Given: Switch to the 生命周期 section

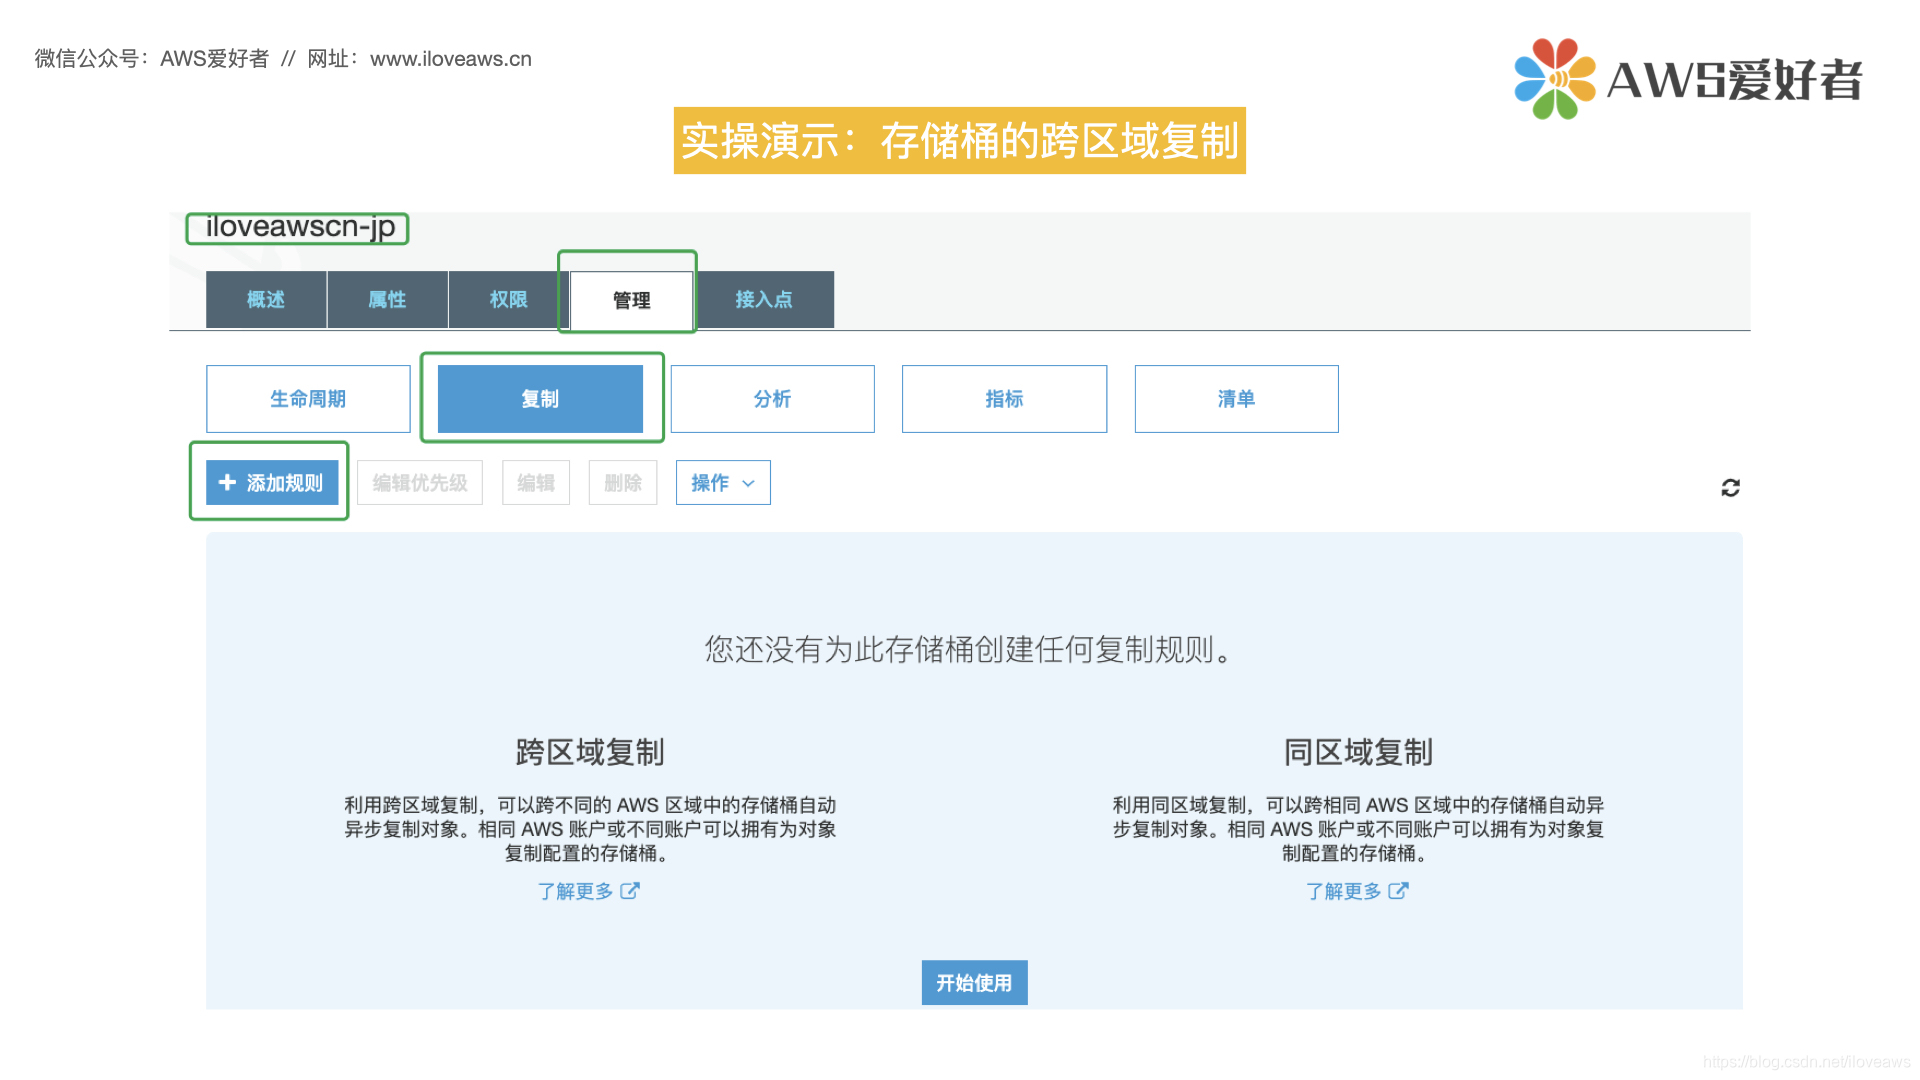Looking at the screenshot, I should tap(307, 398).
